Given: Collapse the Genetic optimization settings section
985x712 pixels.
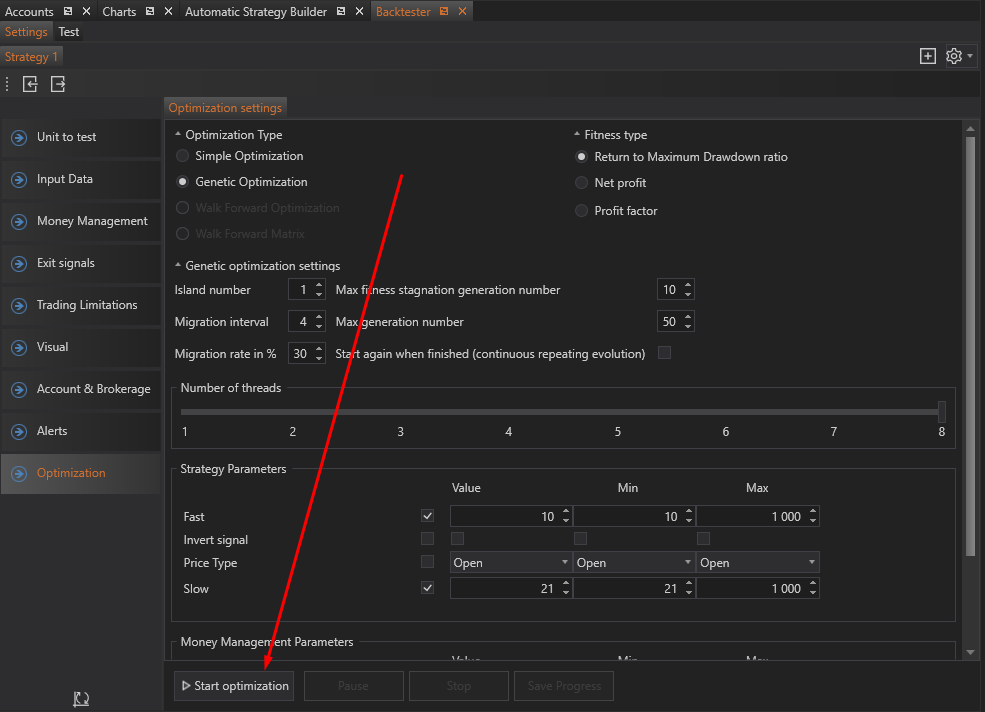Looking at the screenshot, I should pos(179,266).
